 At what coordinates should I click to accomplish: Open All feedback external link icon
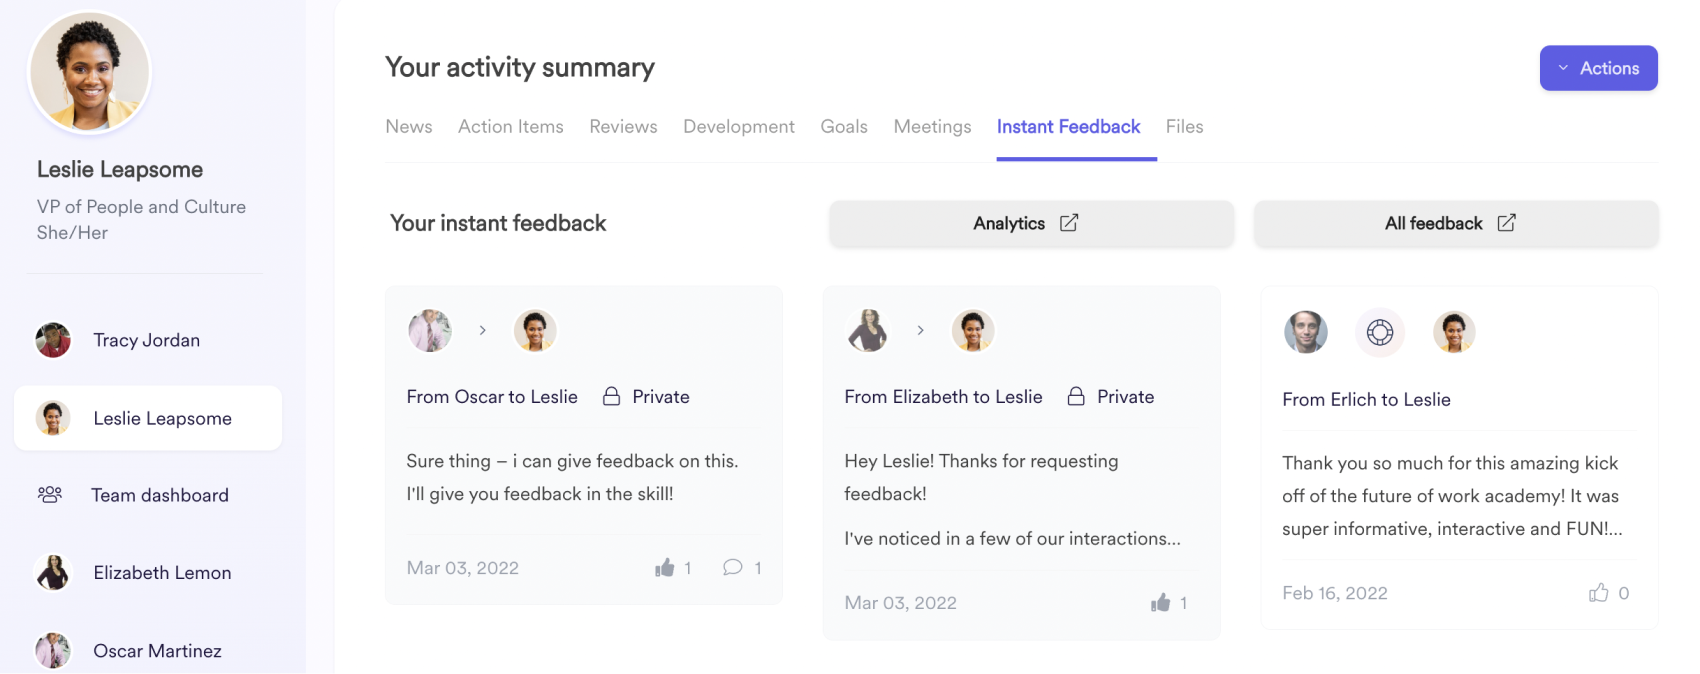(1506, 223)
